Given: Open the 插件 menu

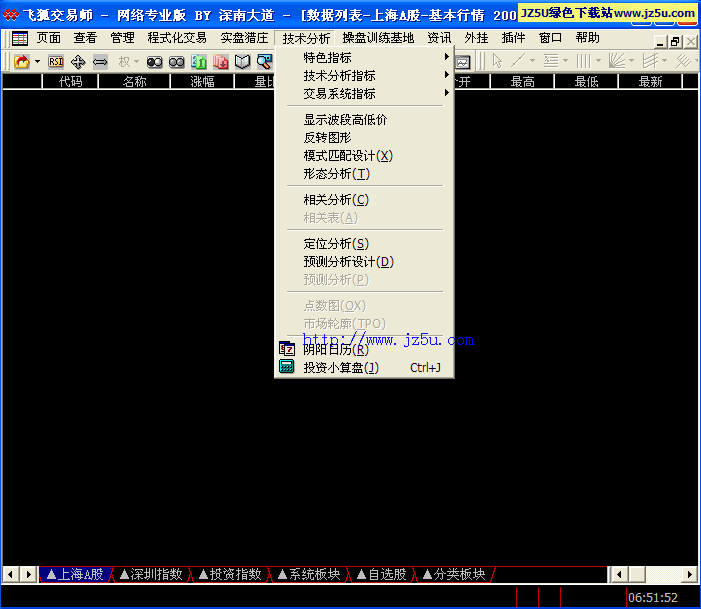Looking at the screenshot, I should 513,38.
